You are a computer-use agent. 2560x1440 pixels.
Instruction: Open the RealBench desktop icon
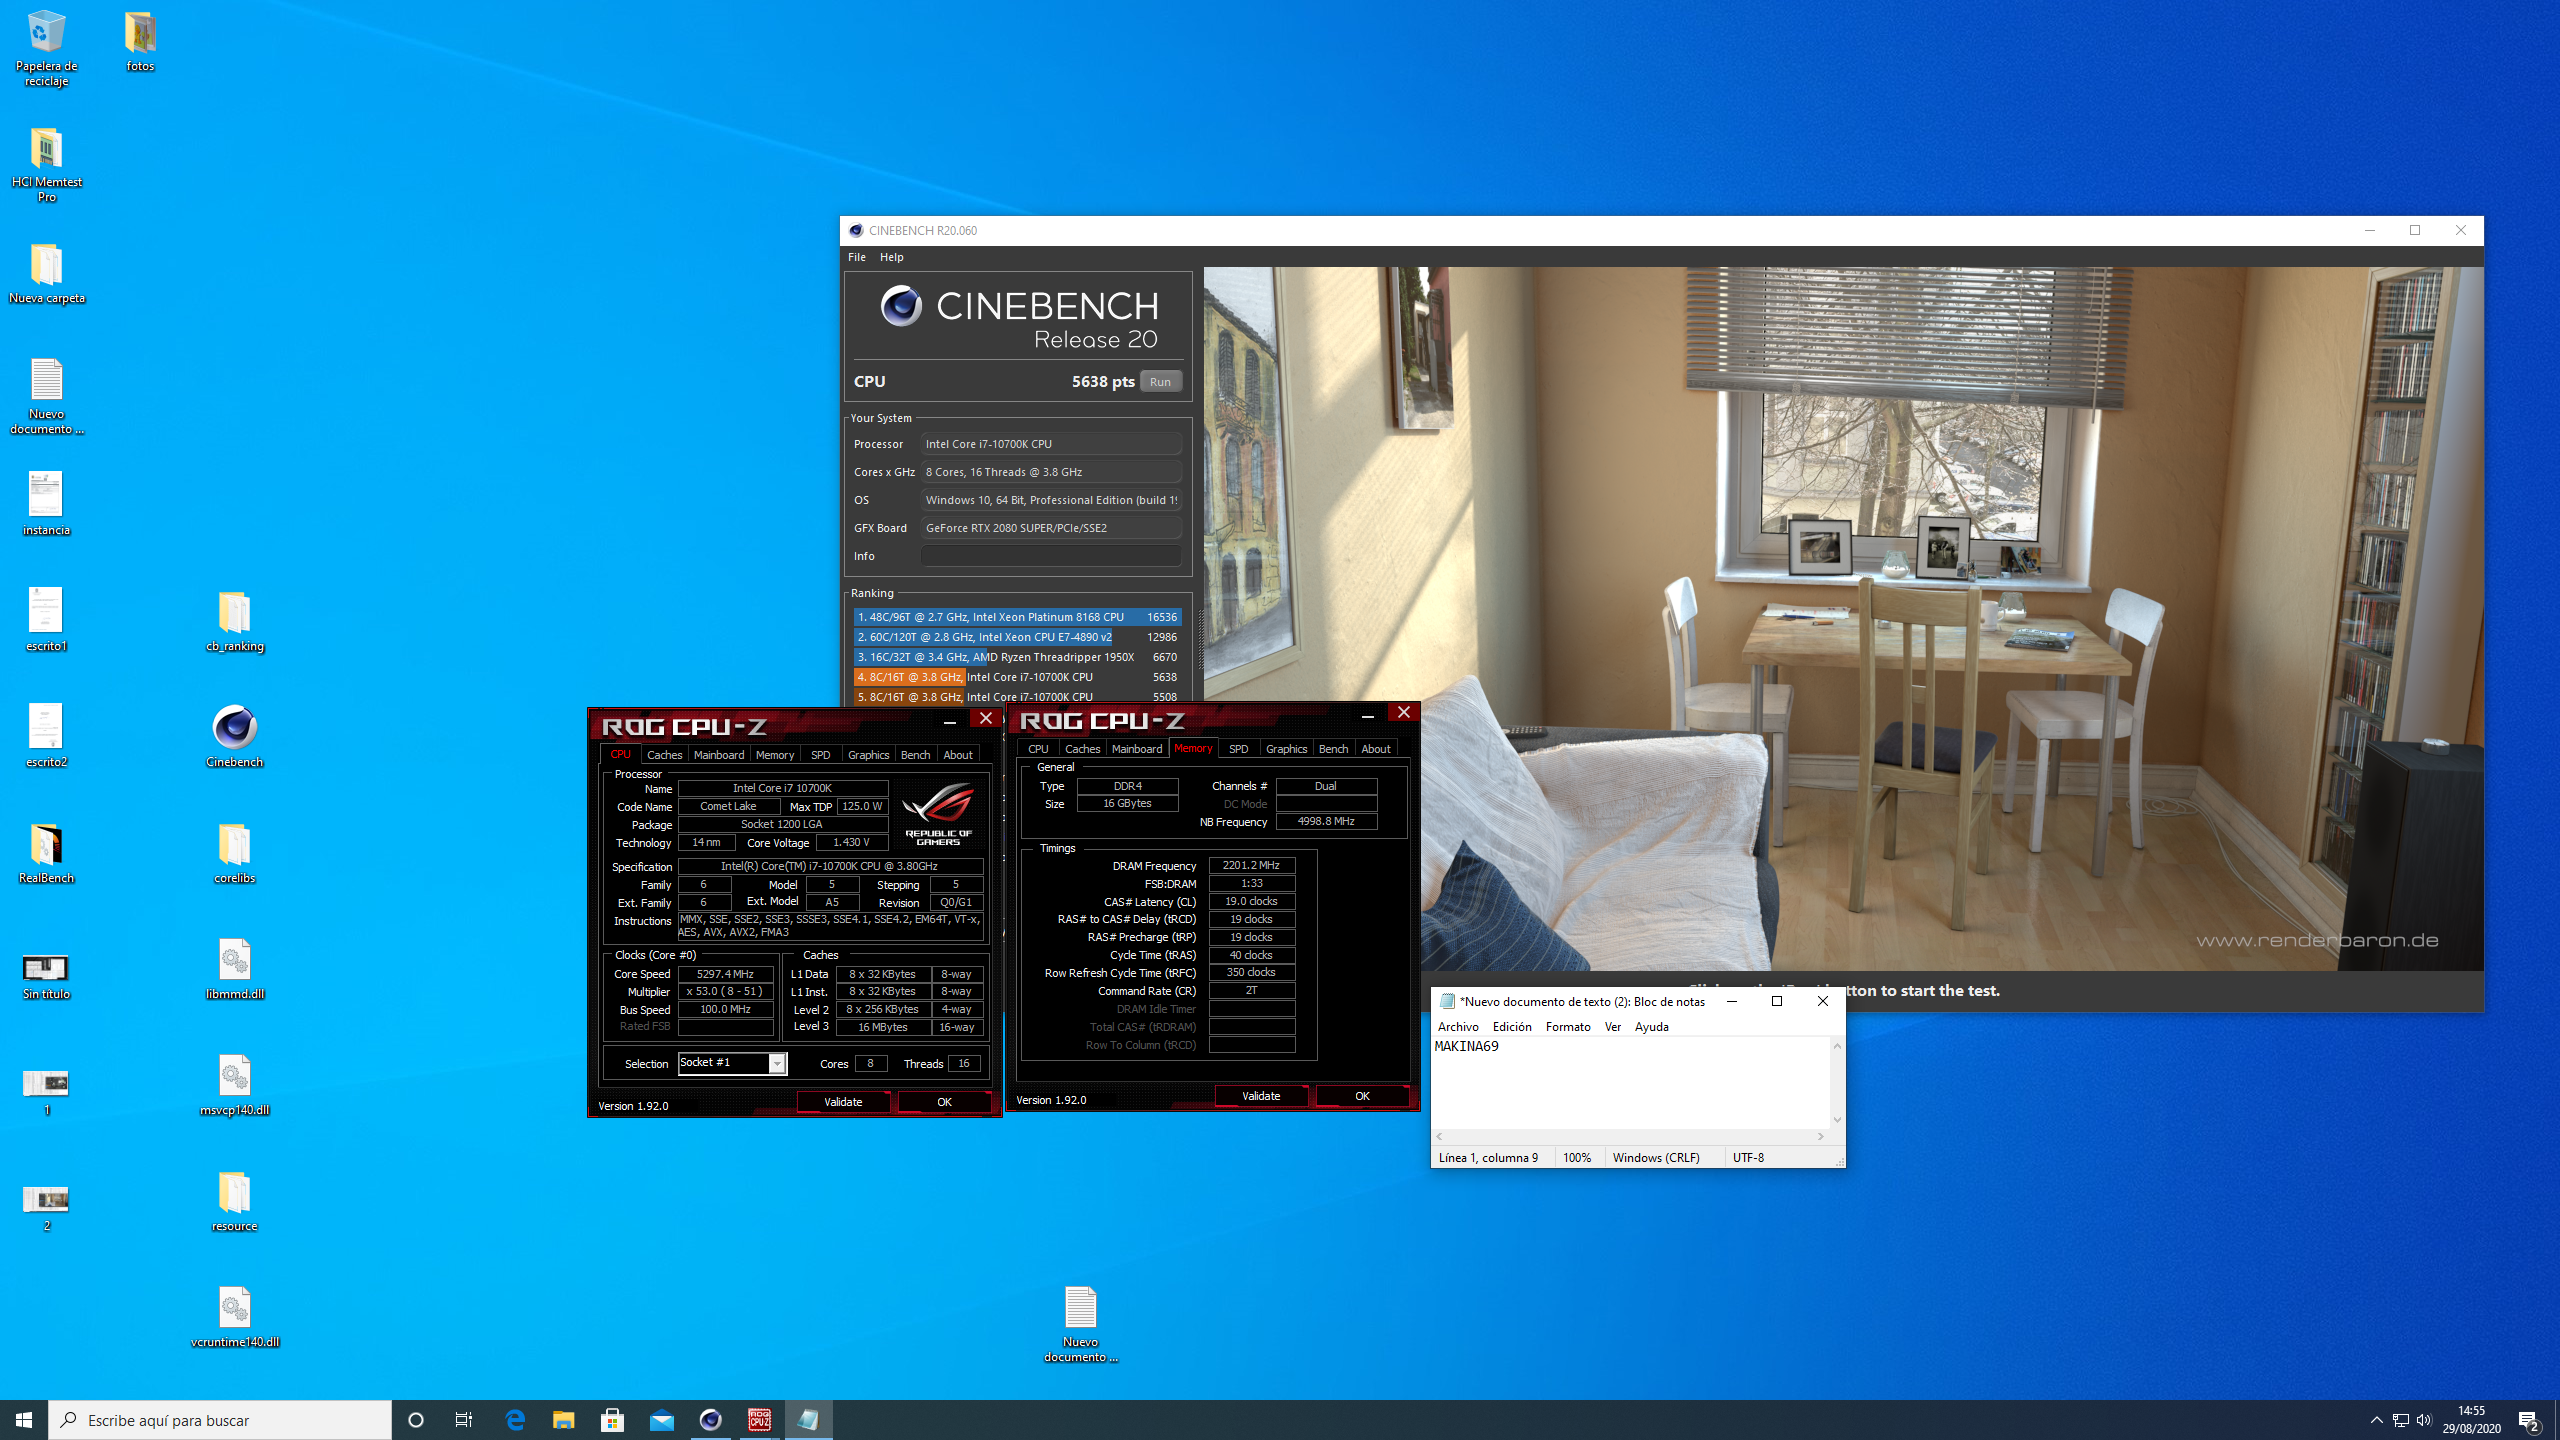click(x=46, y=846)
